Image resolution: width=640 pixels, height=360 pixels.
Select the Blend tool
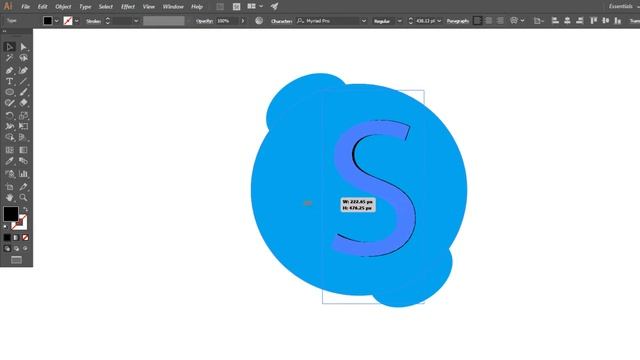23,161
